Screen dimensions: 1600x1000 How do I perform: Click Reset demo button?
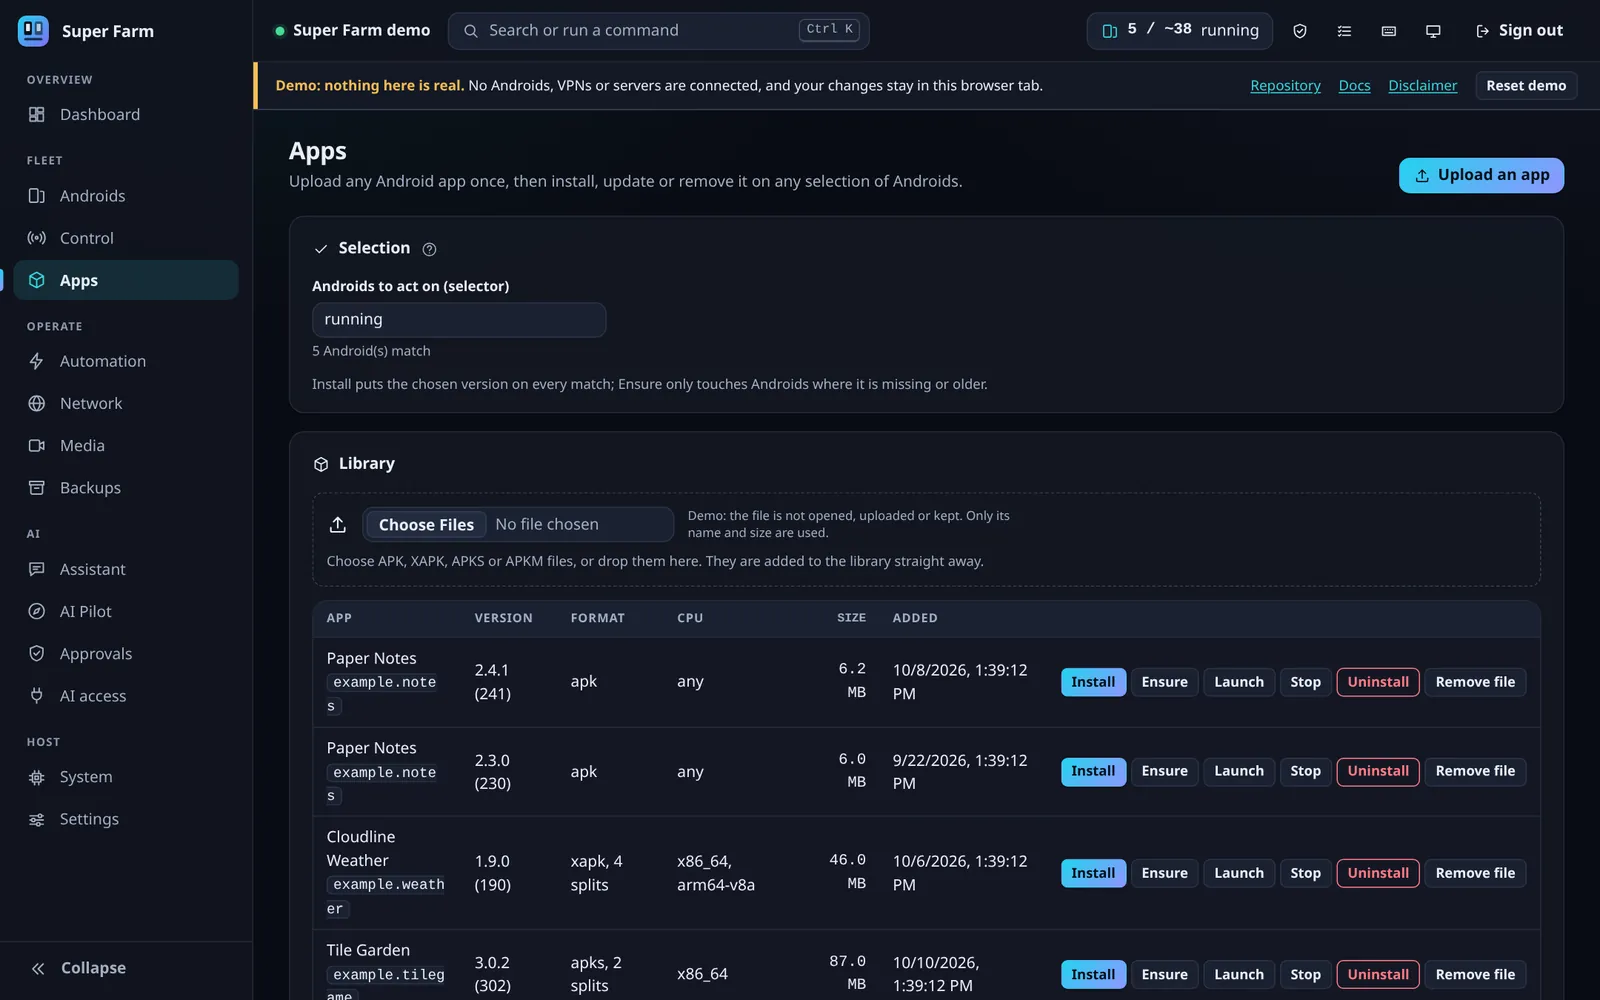[x=1526, y=86]
